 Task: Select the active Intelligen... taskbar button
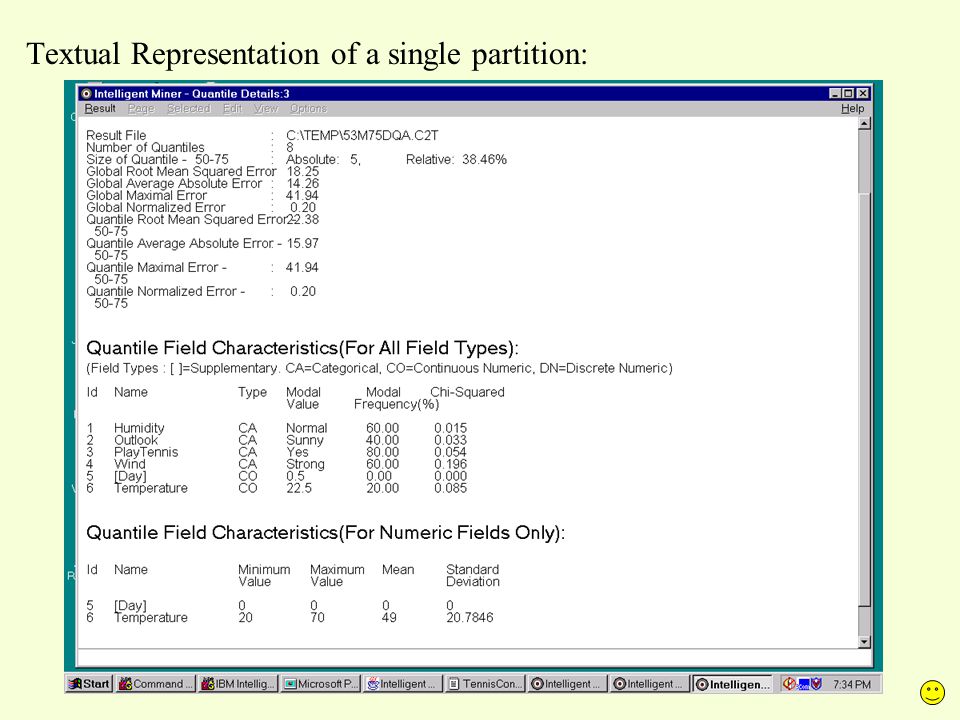click(733, 684)
